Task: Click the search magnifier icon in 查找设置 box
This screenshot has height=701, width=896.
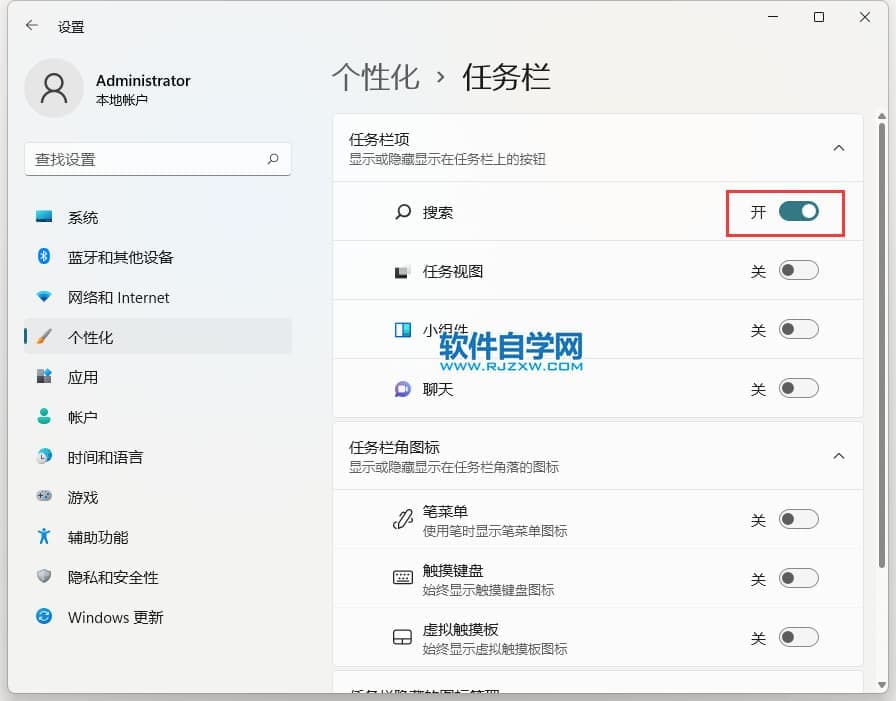Action: [x=273, y=159]
